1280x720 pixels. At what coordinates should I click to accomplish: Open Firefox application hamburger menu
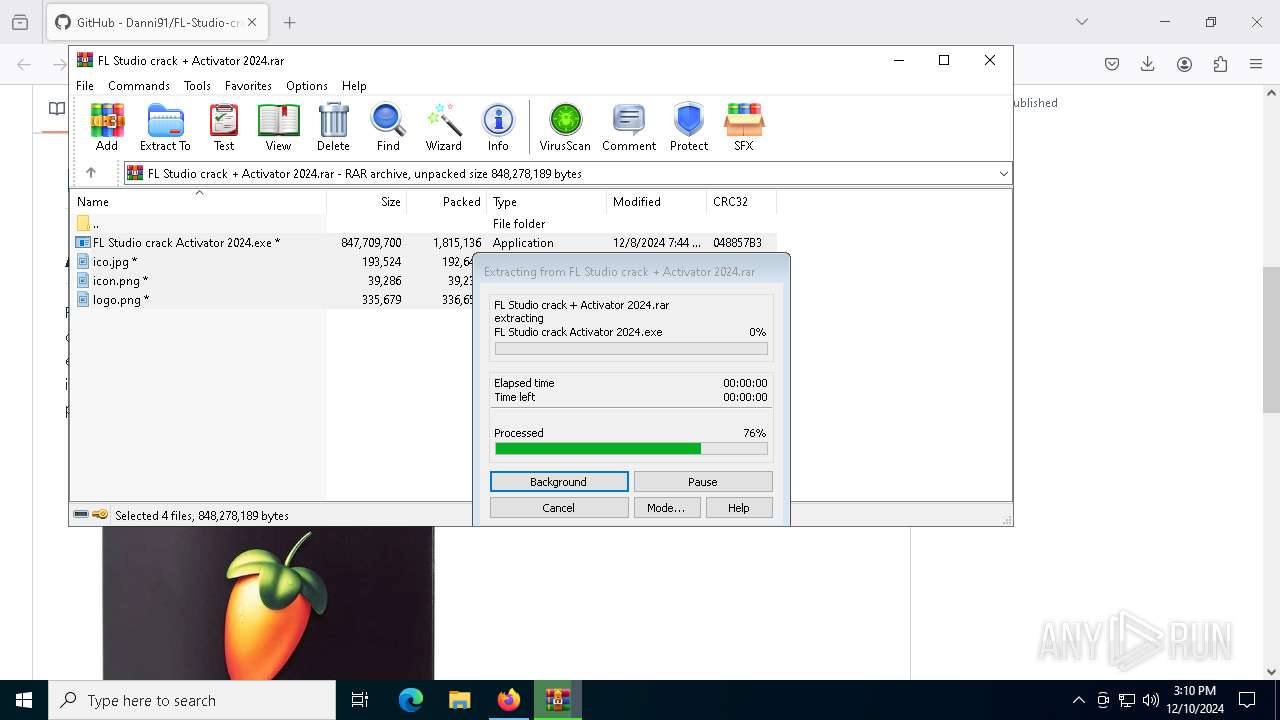coord(1256,64)
